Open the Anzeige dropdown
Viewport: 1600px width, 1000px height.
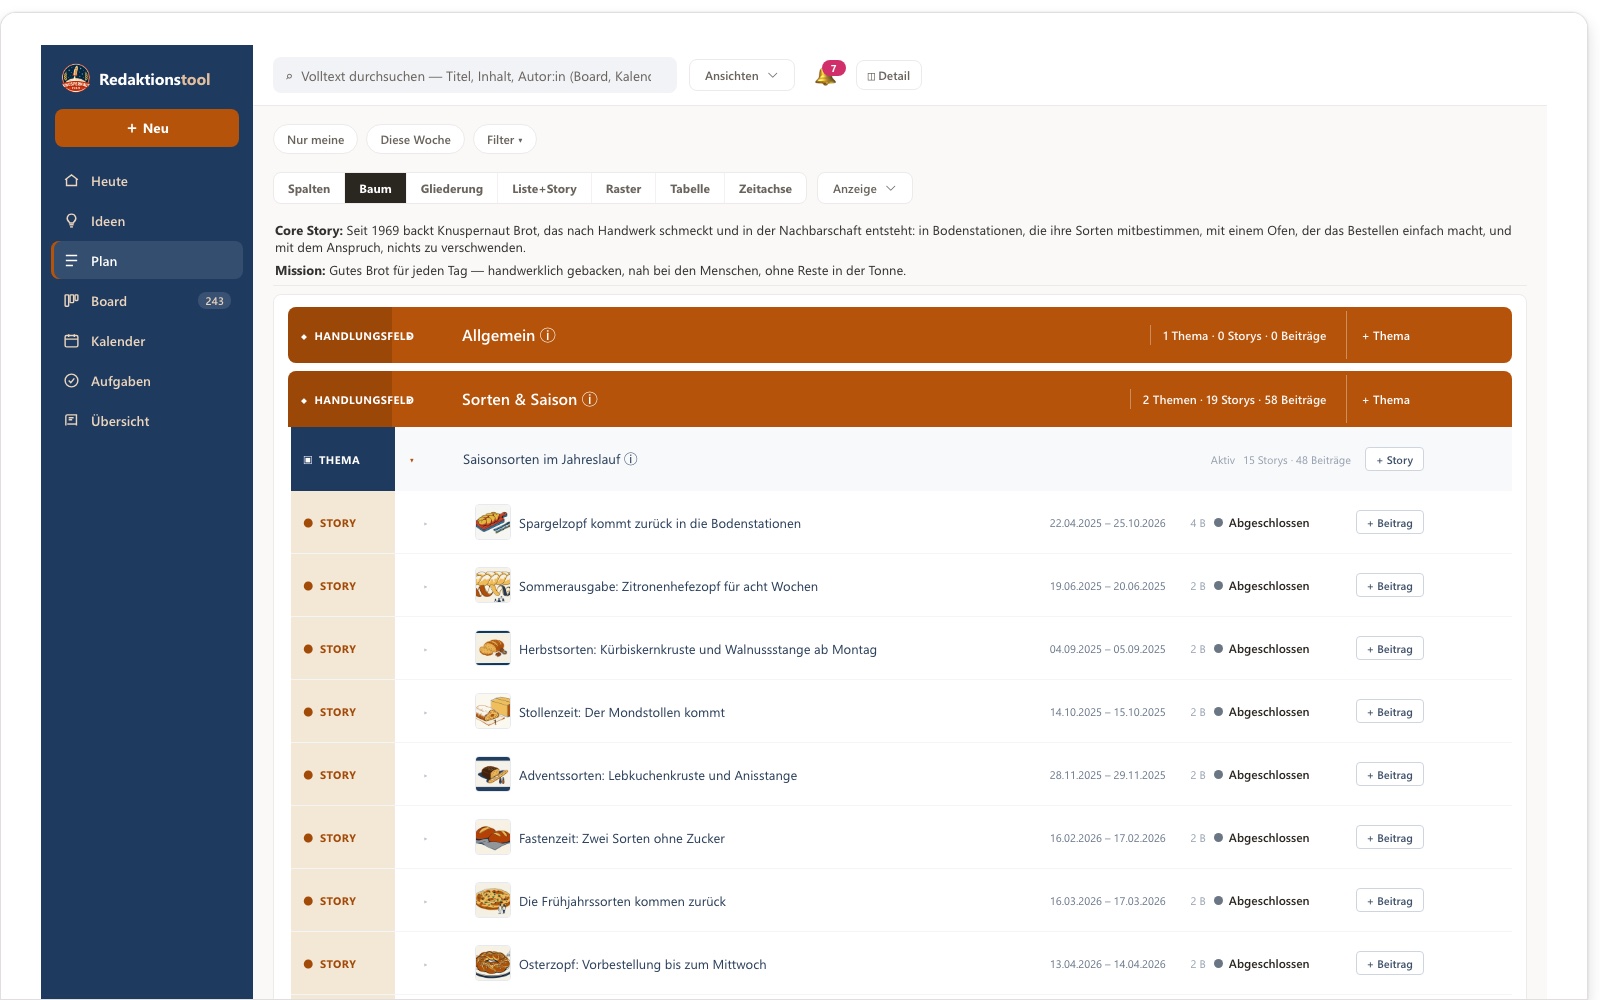[x=864, y=189]
